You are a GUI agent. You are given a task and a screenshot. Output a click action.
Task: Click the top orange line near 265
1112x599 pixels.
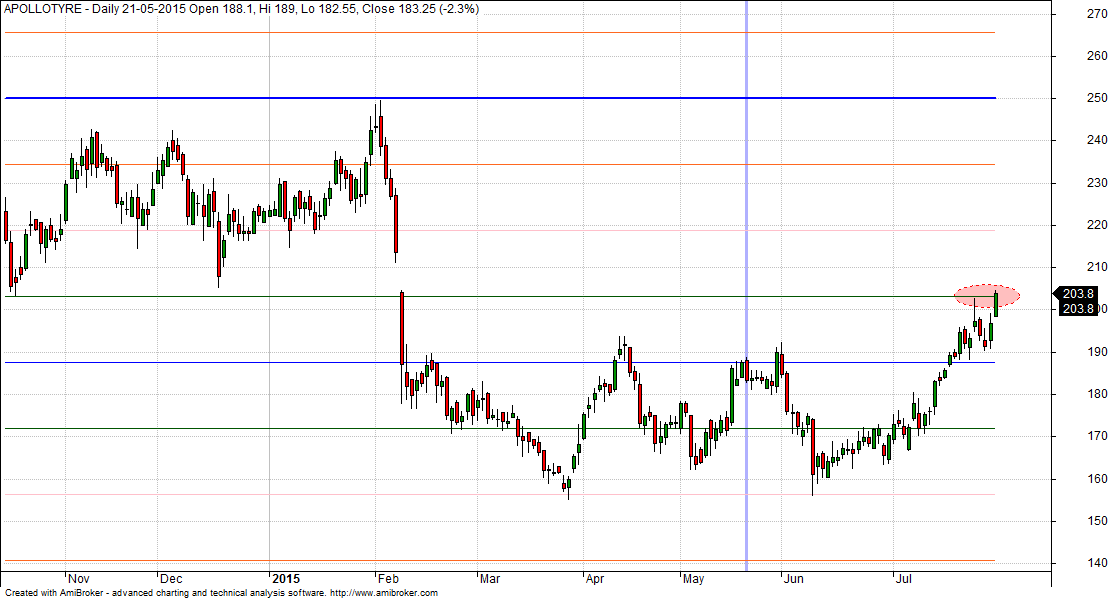[x=500, y=33]
